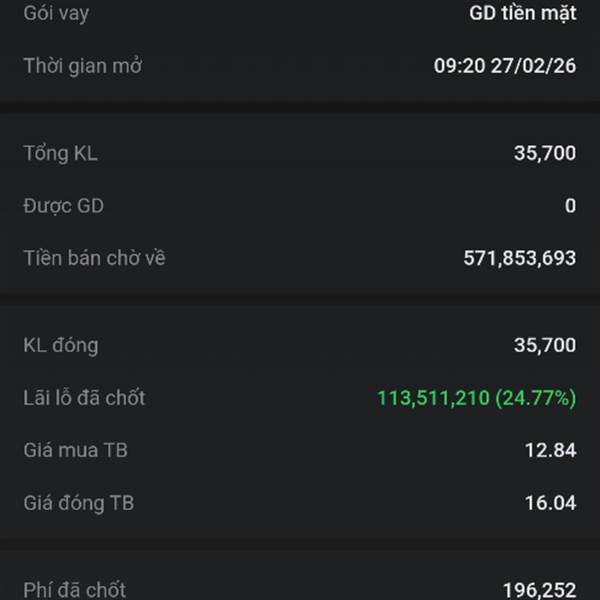The width and height of the screenshot is (600, 600).
Task: Select the 35,700 value beside KL đóng
Action: click(544, 345)
